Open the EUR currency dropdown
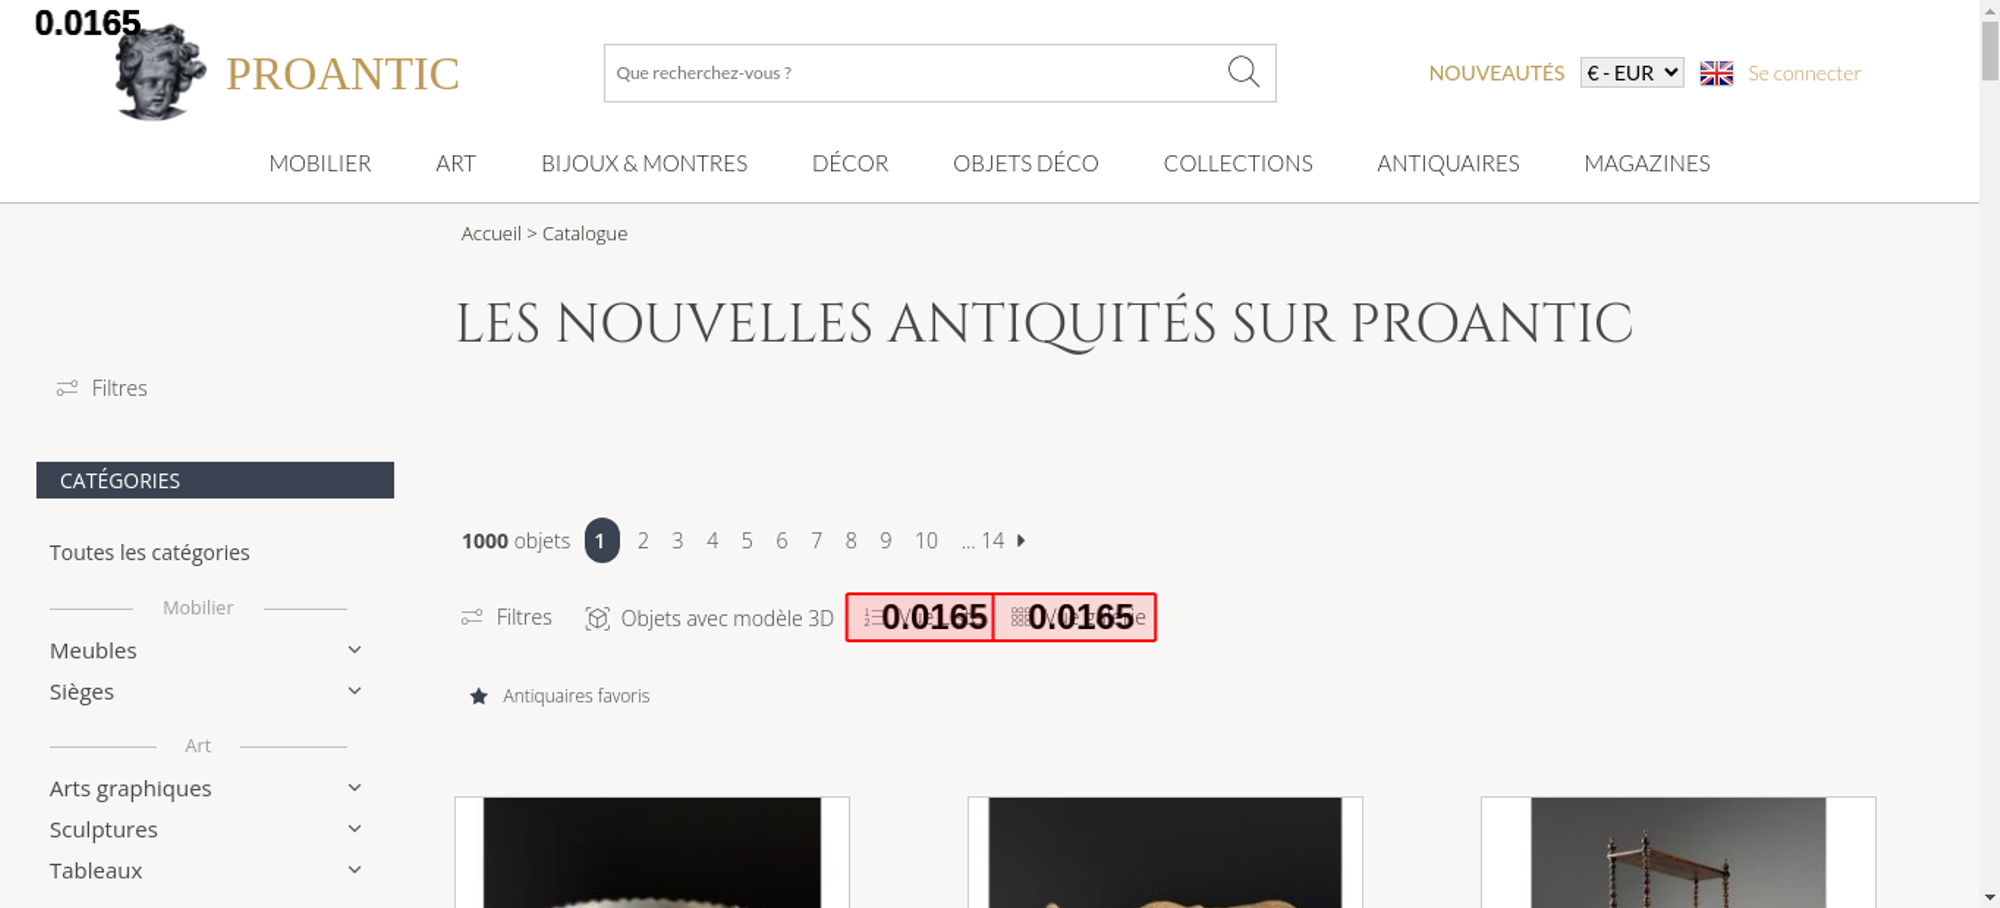This screenshot has width=2000, height=908. click(1632, 73)
